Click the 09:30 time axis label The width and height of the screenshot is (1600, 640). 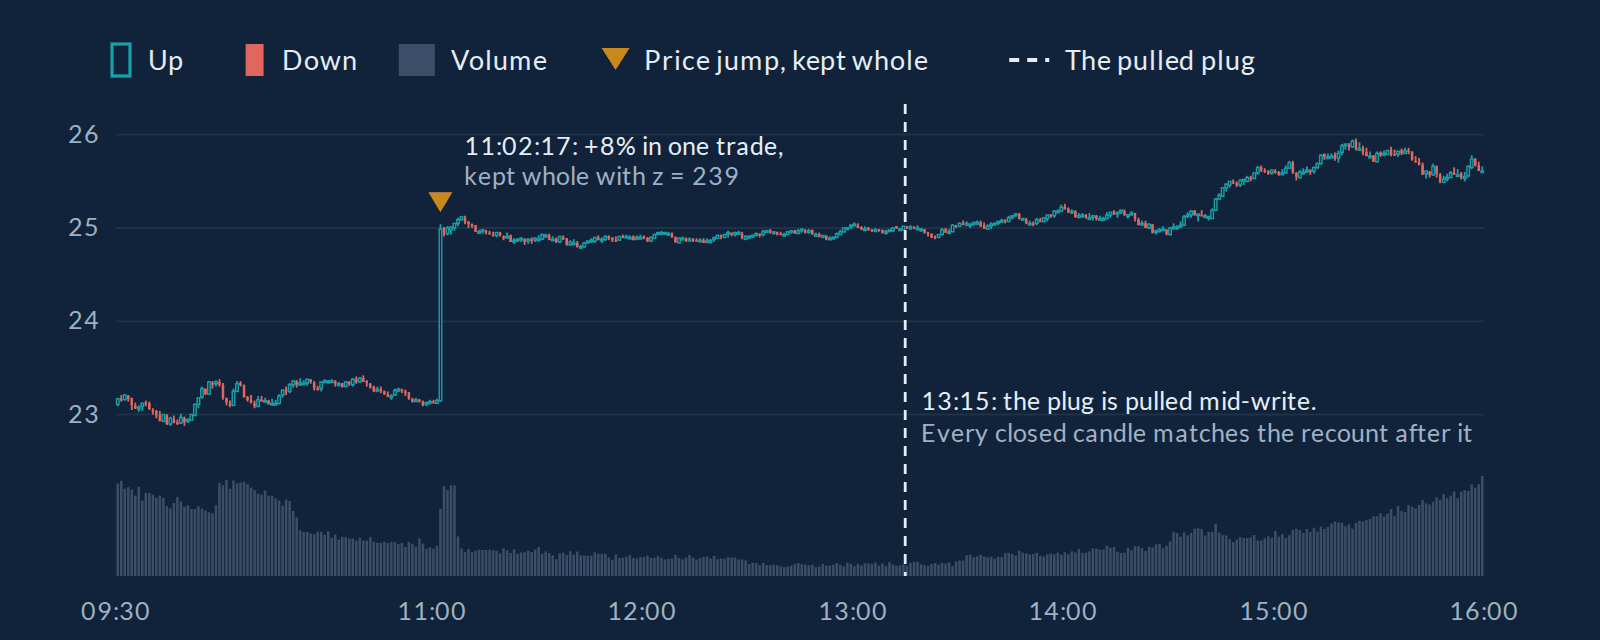(115, 611)
